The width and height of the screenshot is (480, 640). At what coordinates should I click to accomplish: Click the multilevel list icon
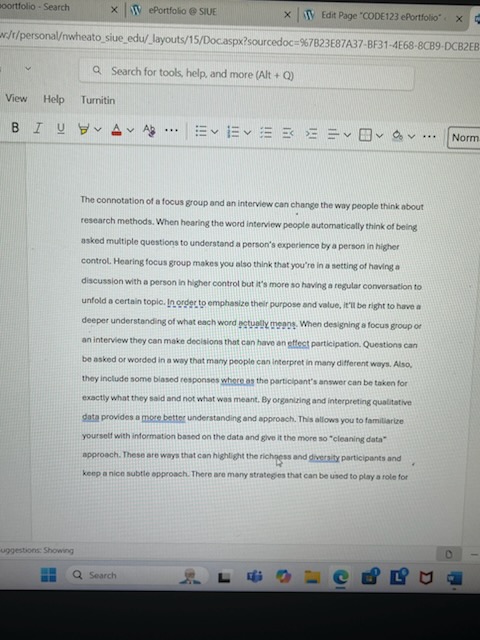266,133
